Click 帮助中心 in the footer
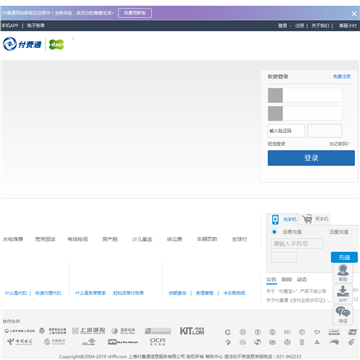The height and width of the screenshot is (360, 360). pyautogui.click(x=214, y=357)
